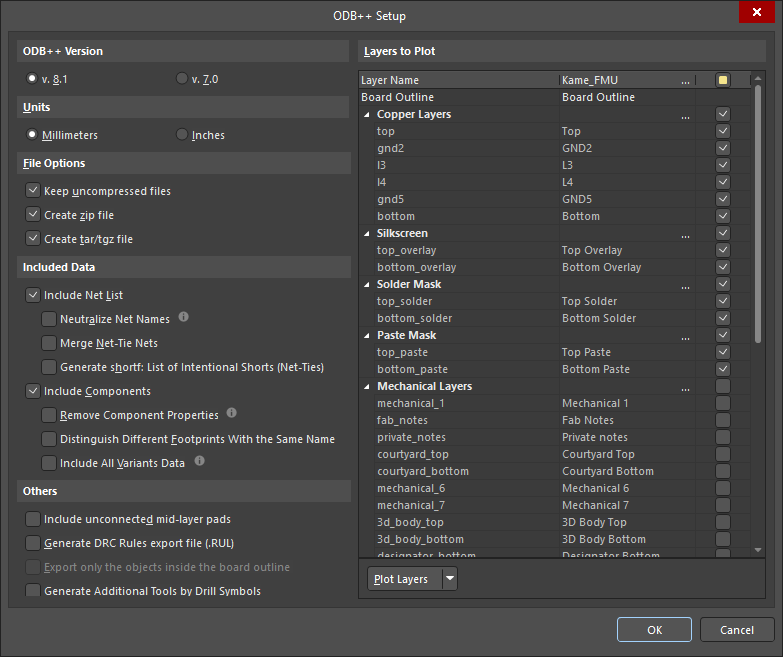
Task: Select ODB++ version 8.1
Action: 32,78
